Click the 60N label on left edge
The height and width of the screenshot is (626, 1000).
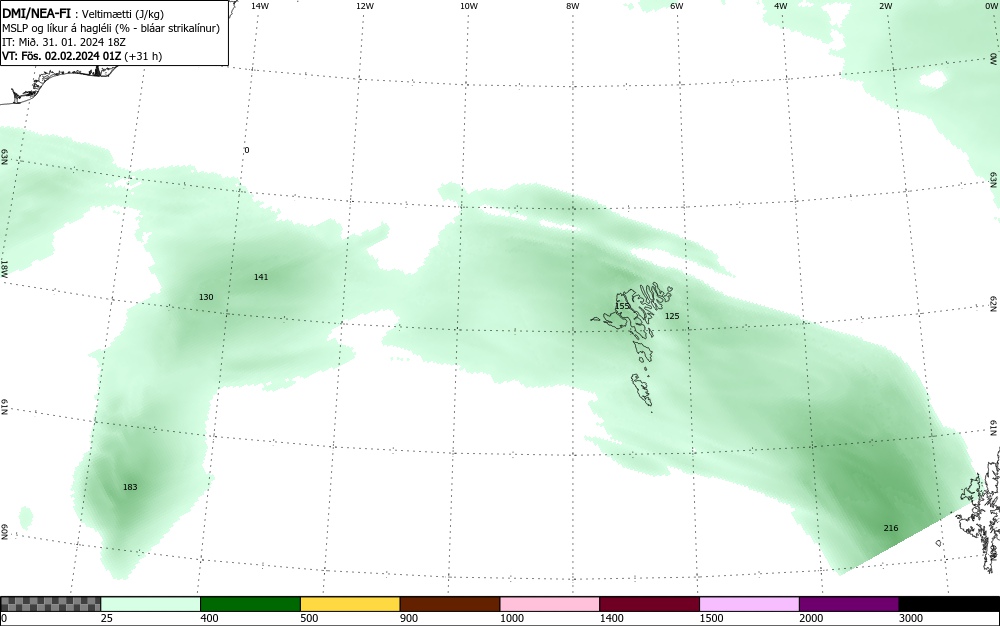4,532
